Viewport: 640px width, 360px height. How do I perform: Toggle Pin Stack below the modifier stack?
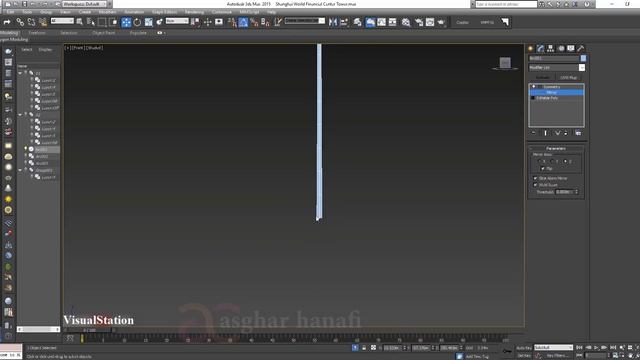(533, 133)
